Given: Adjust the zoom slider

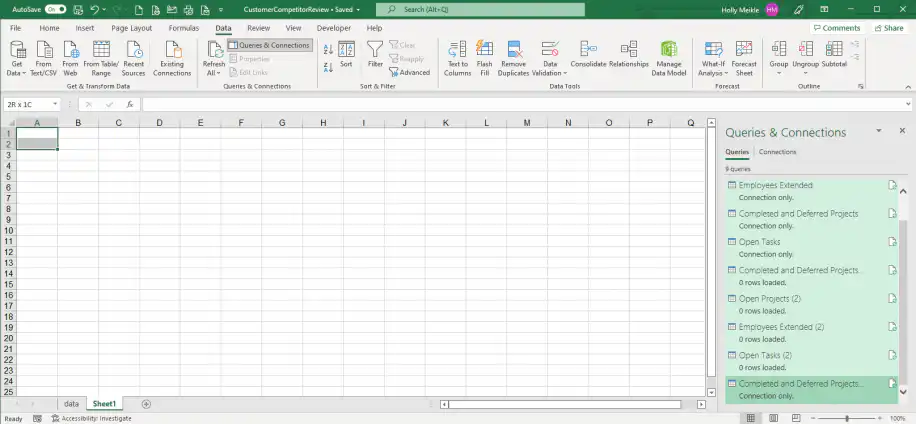Looking at the screenshot, I should 846,418.
